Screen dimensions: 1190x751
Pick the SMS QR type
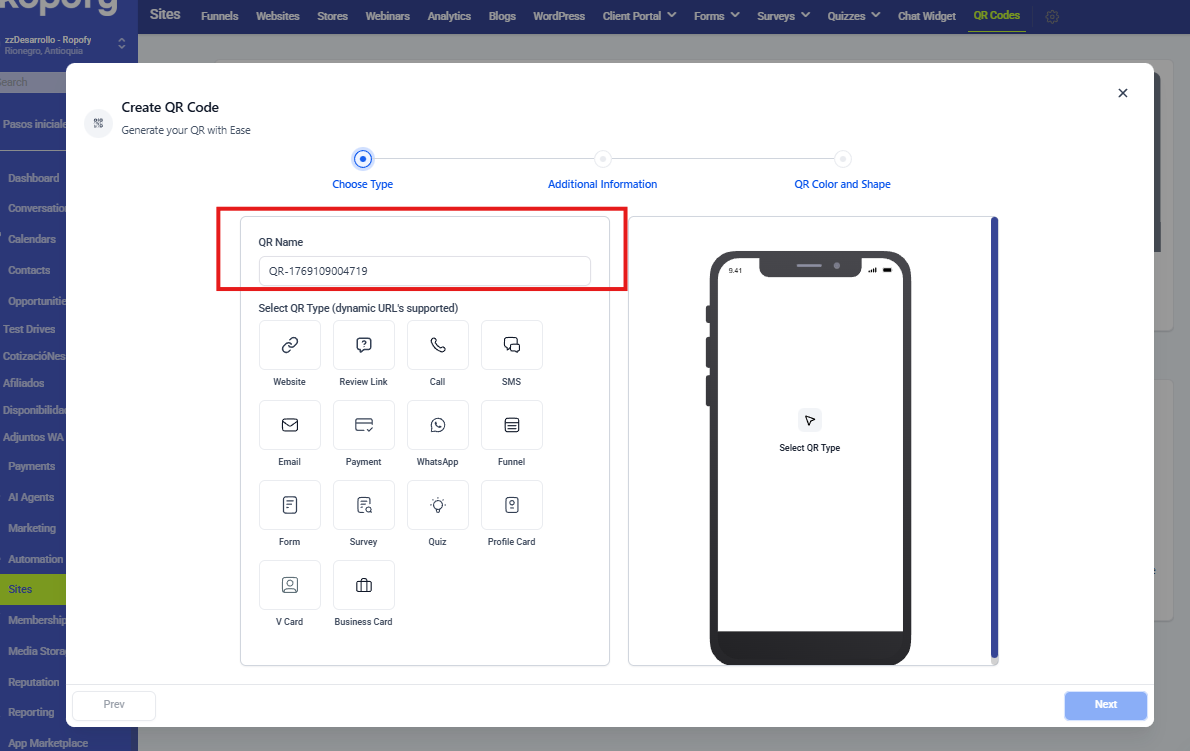click(x=512, y=345)
